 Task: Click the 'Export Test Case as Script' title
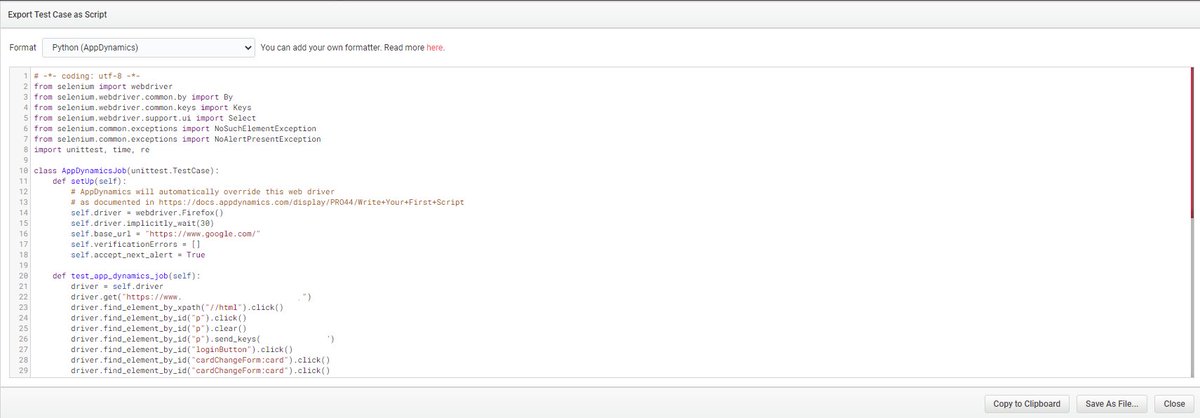(58, 15)
